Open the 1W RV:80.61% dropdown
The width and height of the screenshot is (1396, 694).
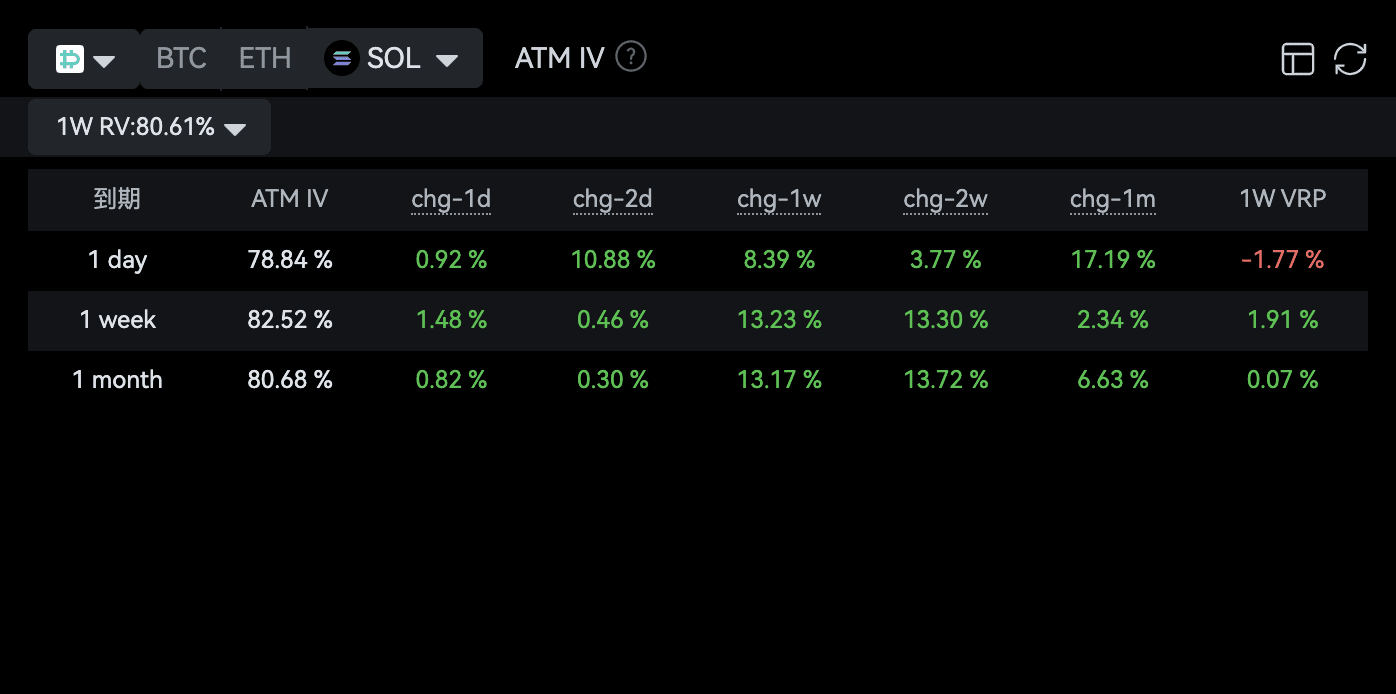pyautogui.click(x=149, y=127)
